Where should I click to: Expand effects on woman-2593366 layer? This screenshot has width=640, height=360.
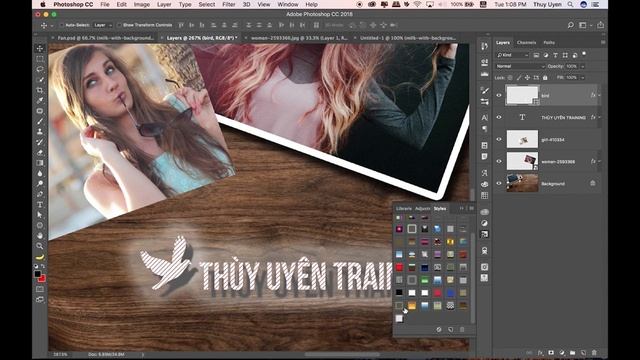600,161
